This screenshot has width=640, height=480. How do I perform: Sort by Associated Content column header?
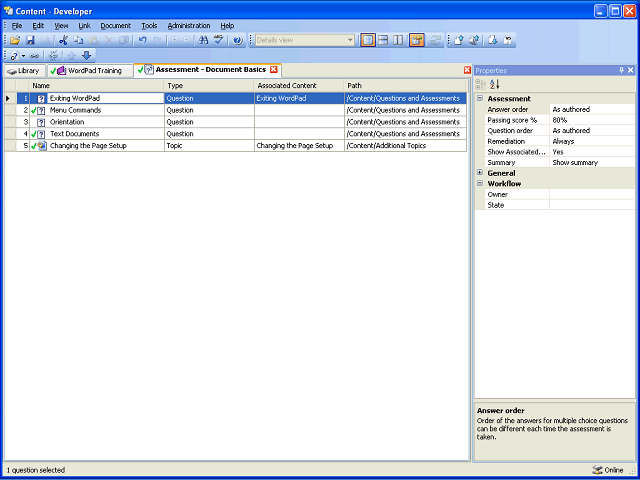[x=299, y=86]
